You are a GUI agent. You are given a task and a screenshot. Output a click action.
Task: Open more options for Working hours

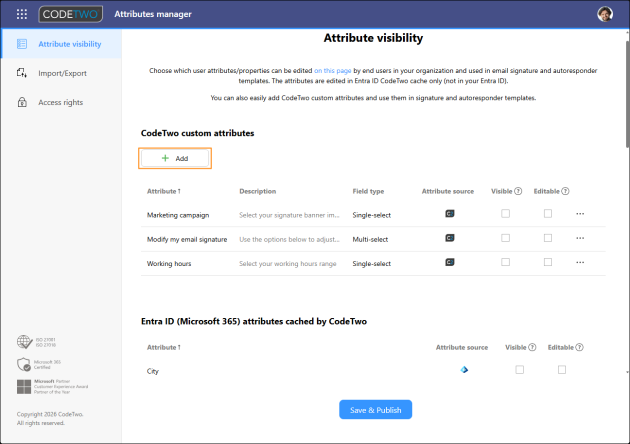click(x=580, y=262)
